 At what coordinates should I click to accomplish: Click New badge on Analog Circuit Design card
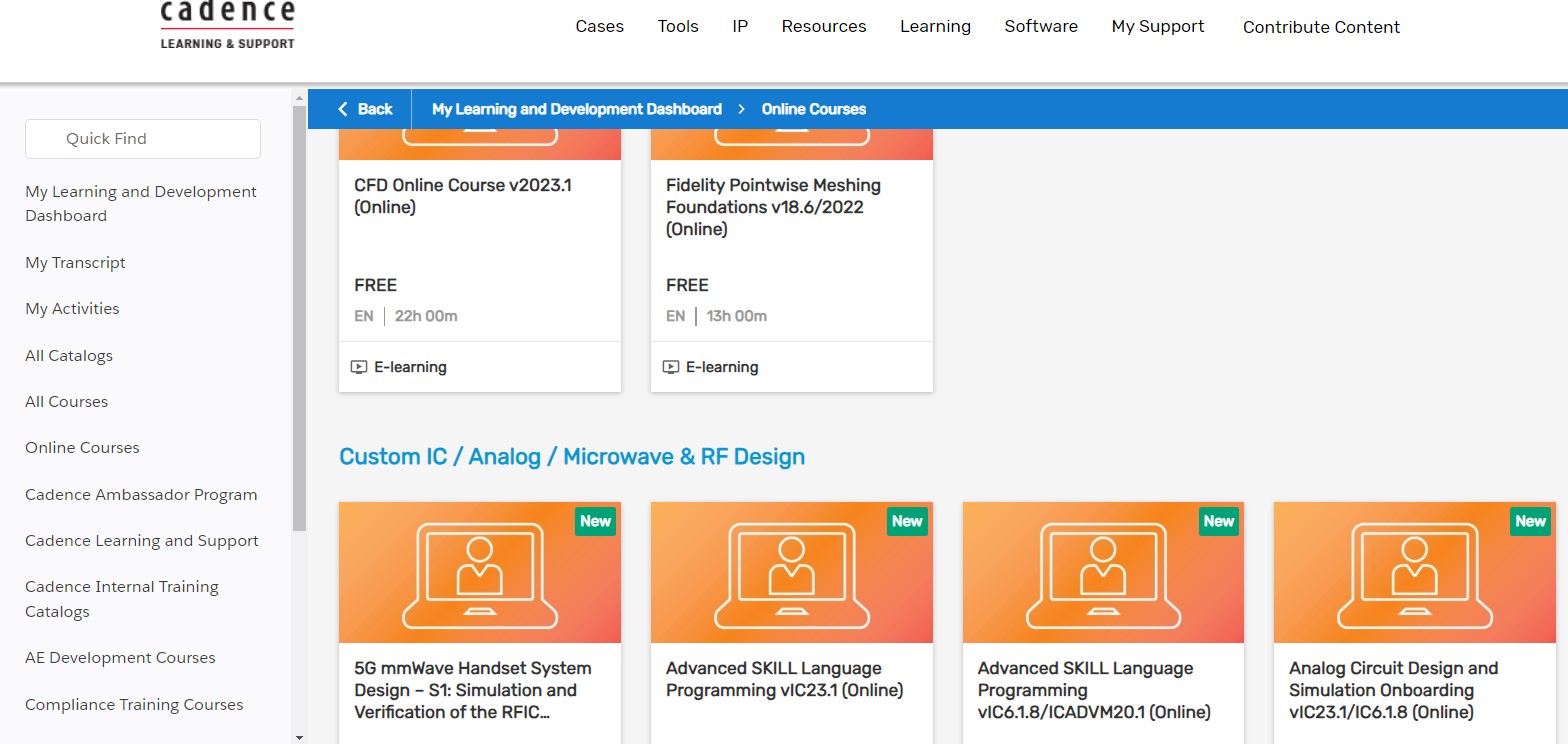tap(1530, 521)
